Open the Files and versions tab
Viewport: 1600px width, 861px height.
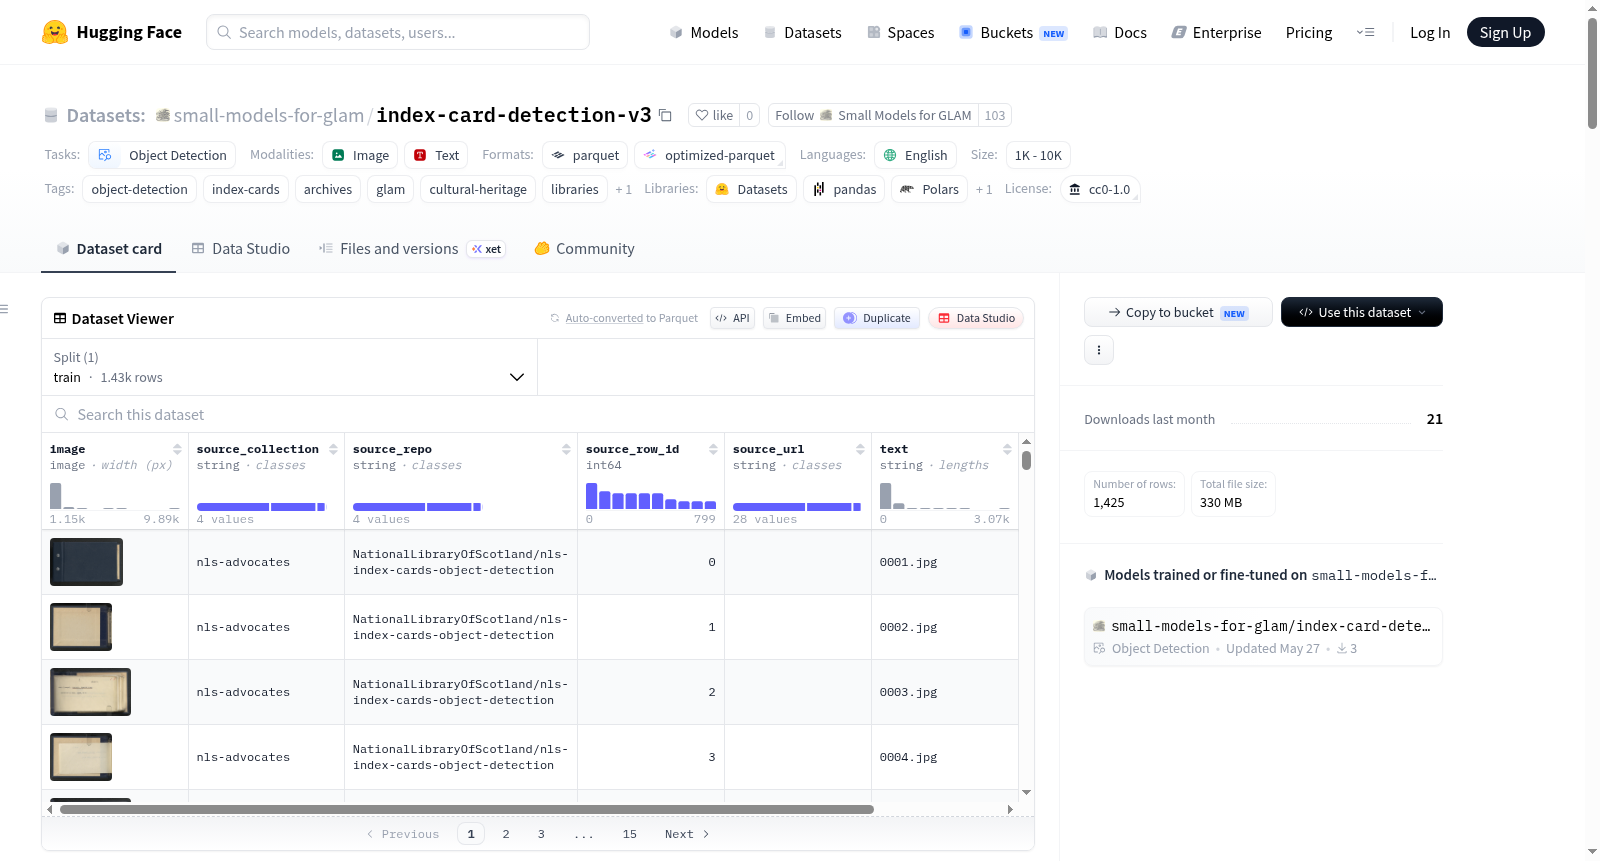click(x=411, y=249)
